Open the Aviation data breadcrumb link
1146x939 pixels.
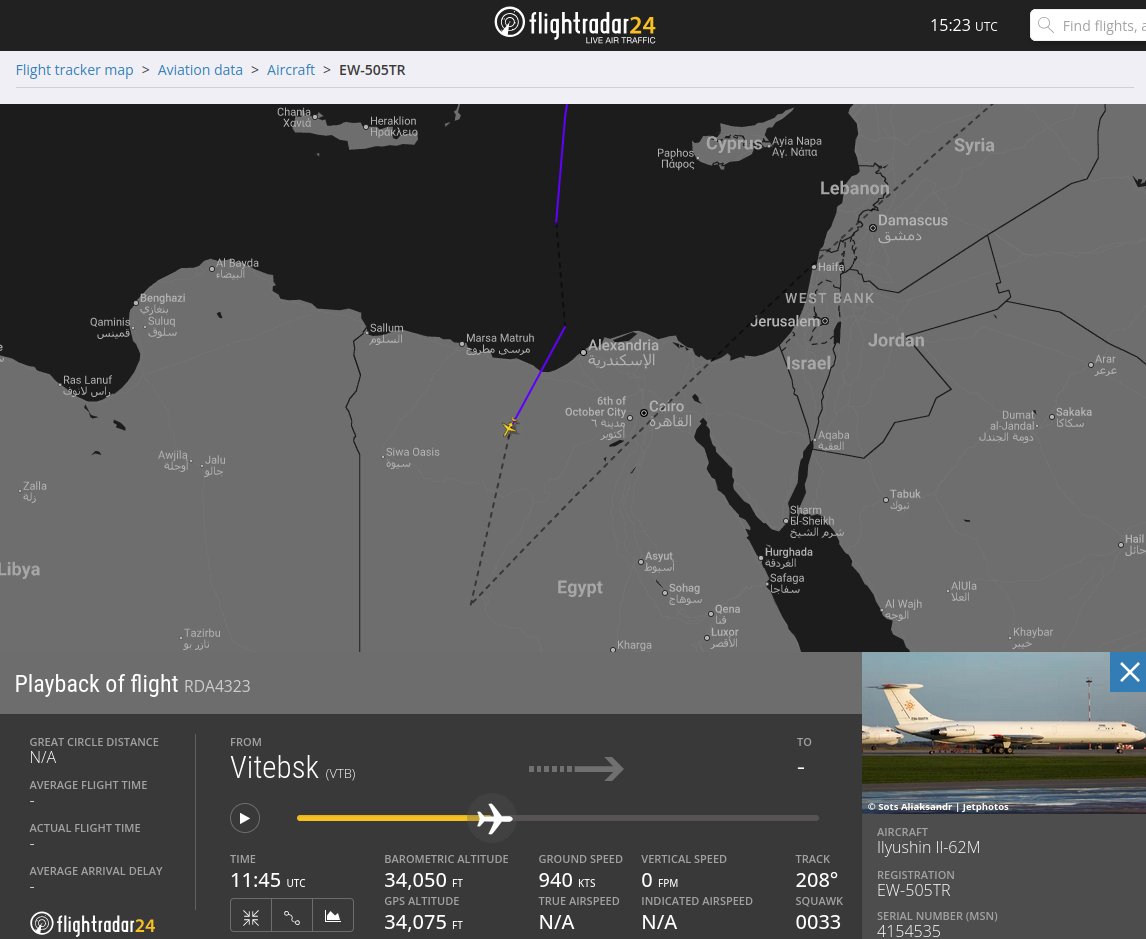click(x=200, y=70)
